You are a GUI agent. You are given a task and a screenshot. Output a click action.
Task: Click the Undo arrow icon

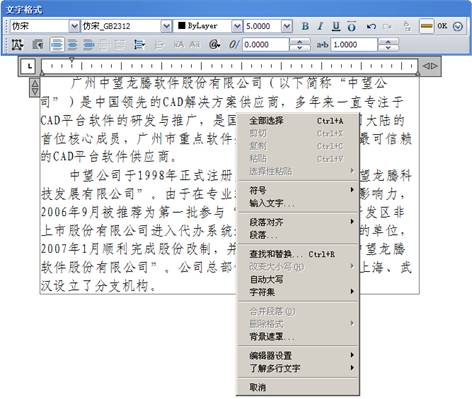point(371,26)
